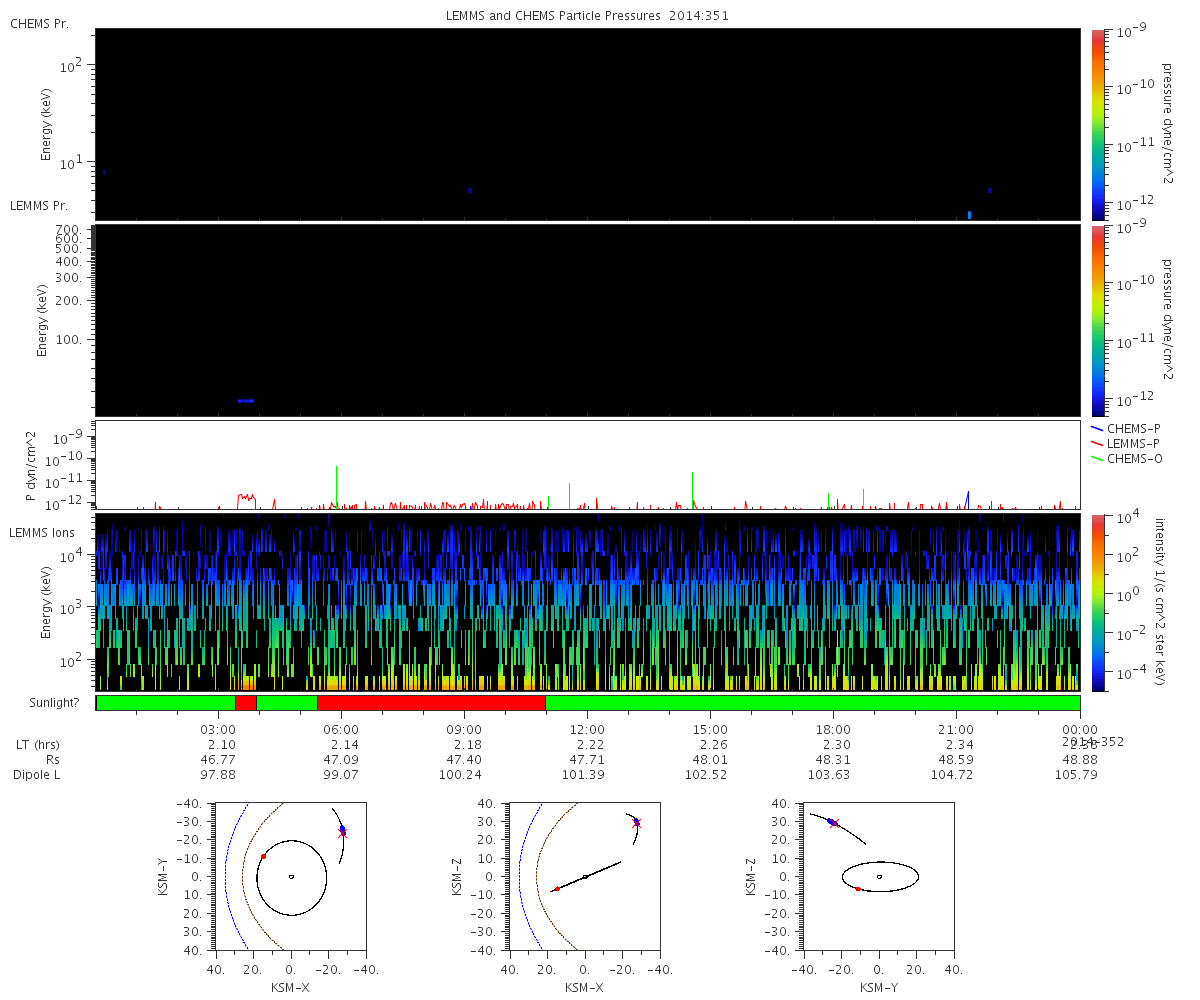Click red dot in the KSM-X/KSM-Z orbit plot
The height and width of the screenshot is (1000, 1200).
click(557, 889)
